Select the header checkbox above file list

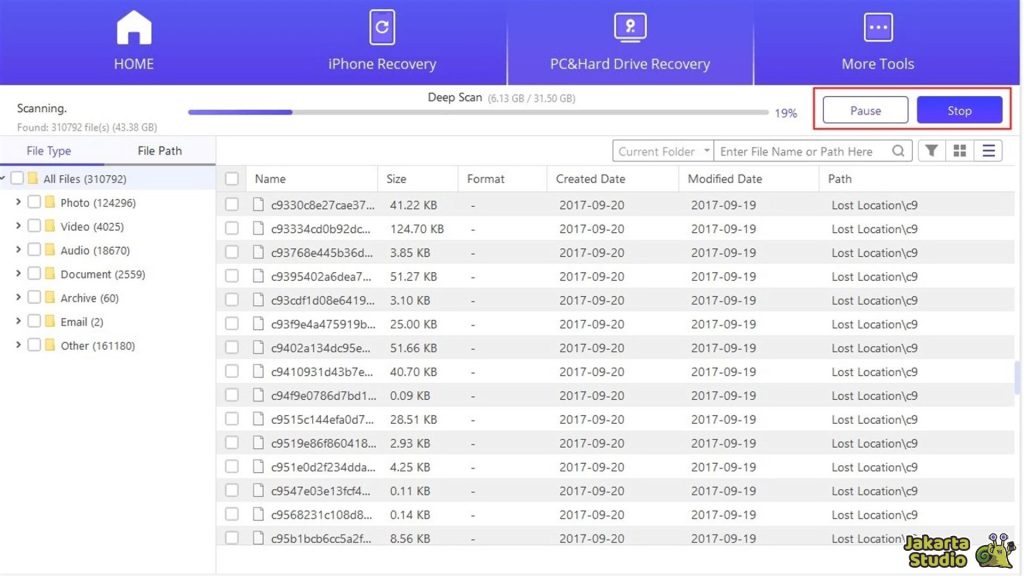231,178
